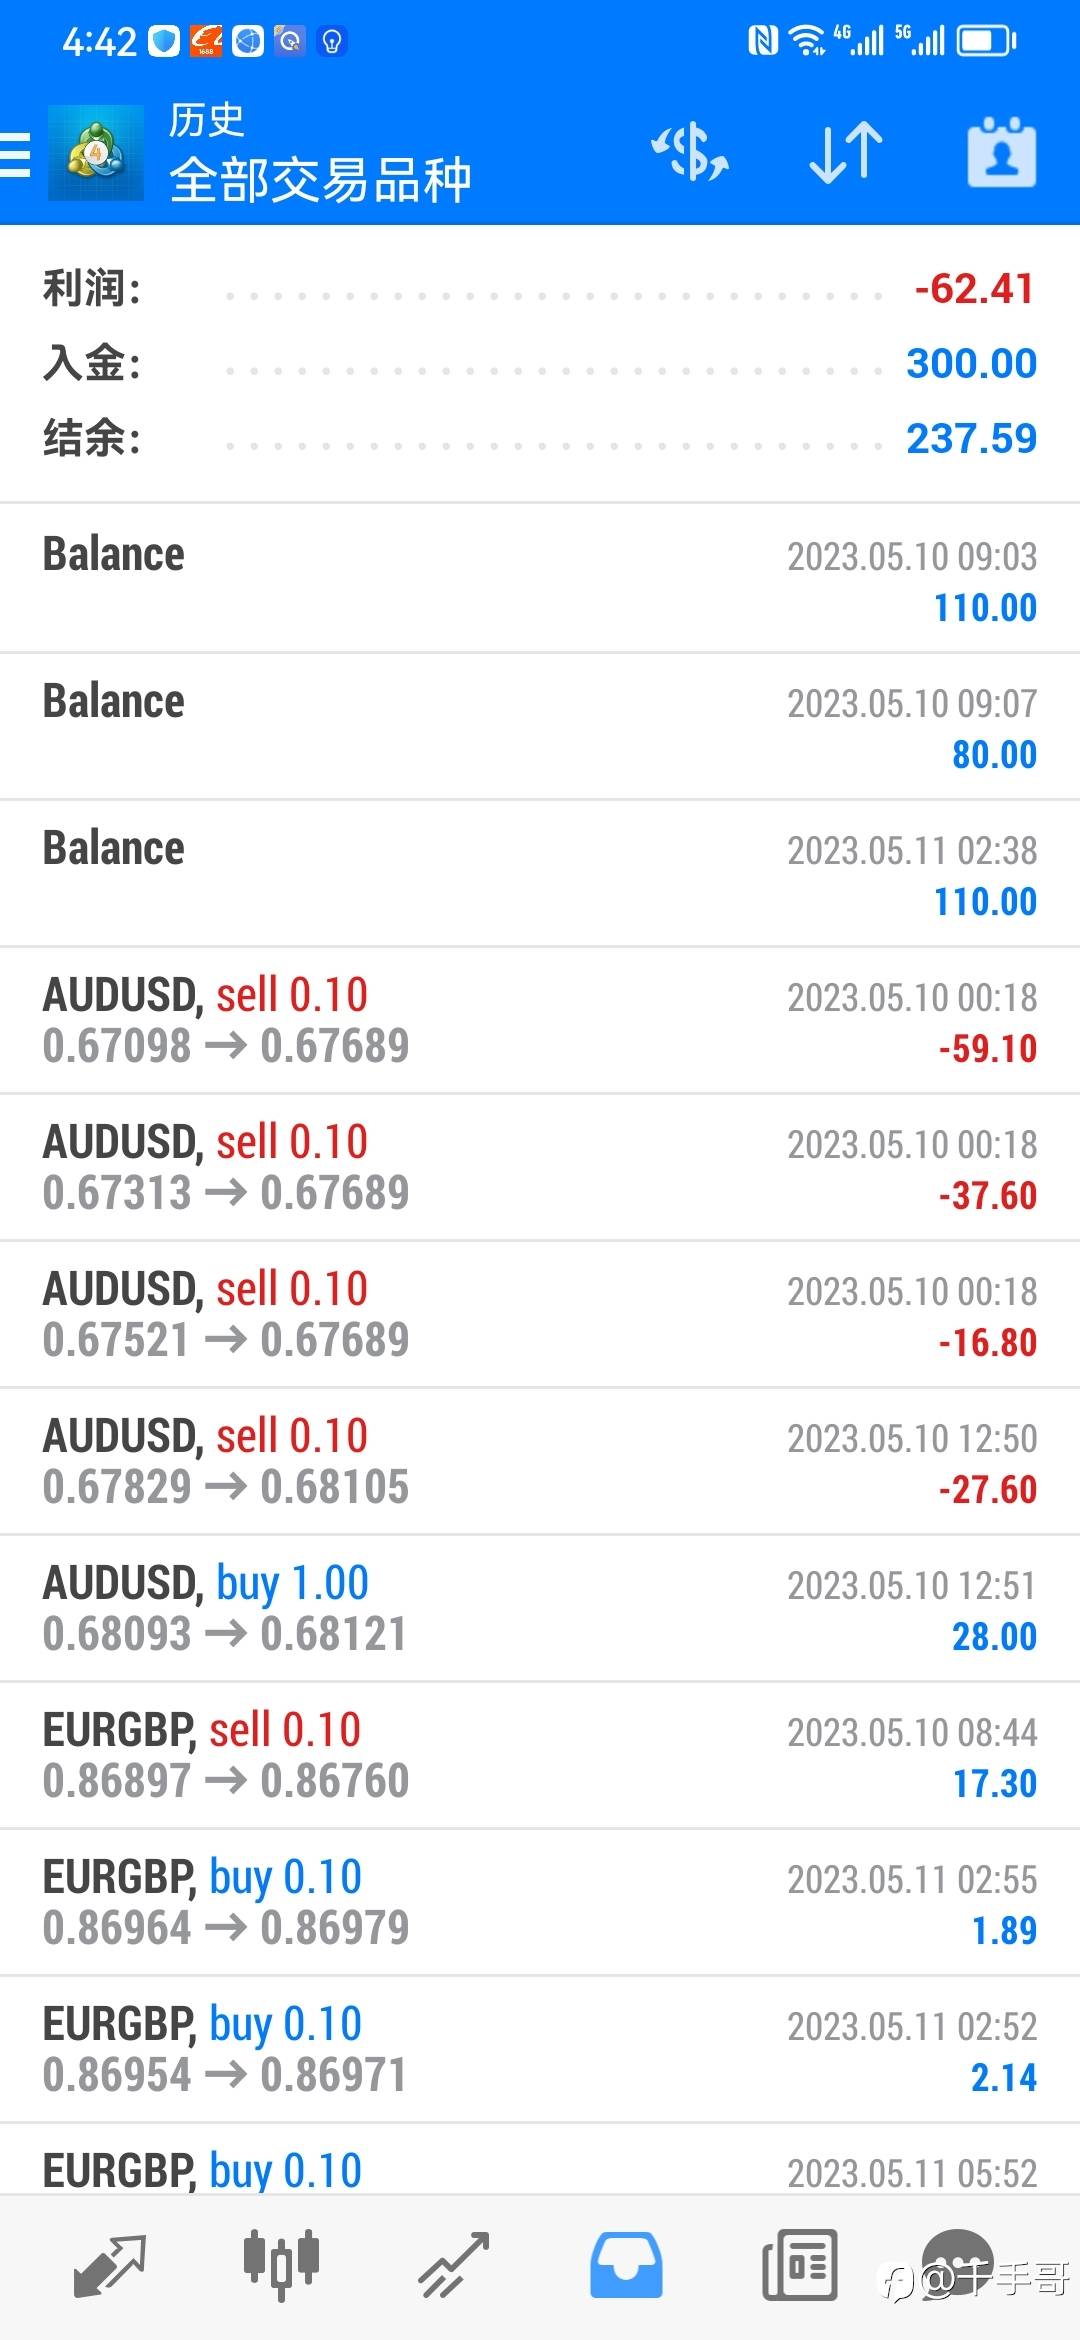Open the News tab
The image size is (1080, 2340).
click(x=799, y=2264)
